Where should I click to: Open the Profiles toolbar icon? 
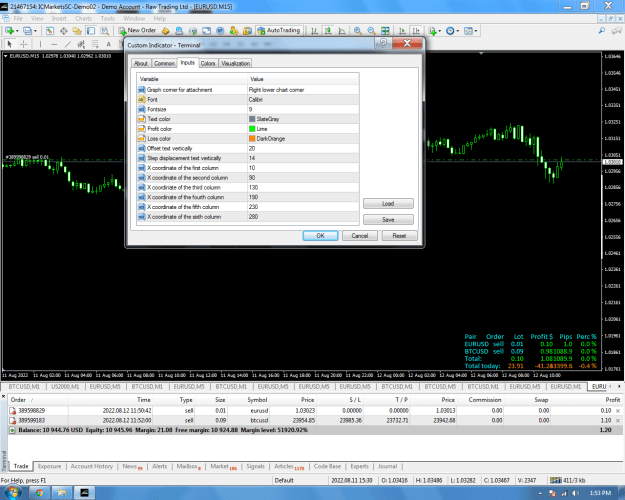tap(27, 31)
